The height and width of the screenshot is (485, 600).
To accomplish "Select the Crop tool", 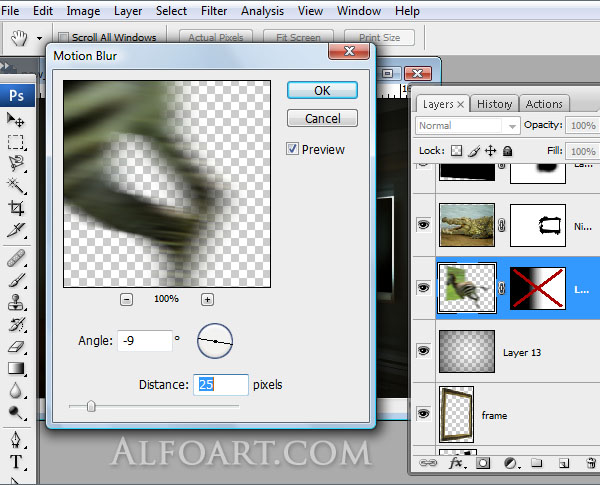I will (x=16, y=207).
